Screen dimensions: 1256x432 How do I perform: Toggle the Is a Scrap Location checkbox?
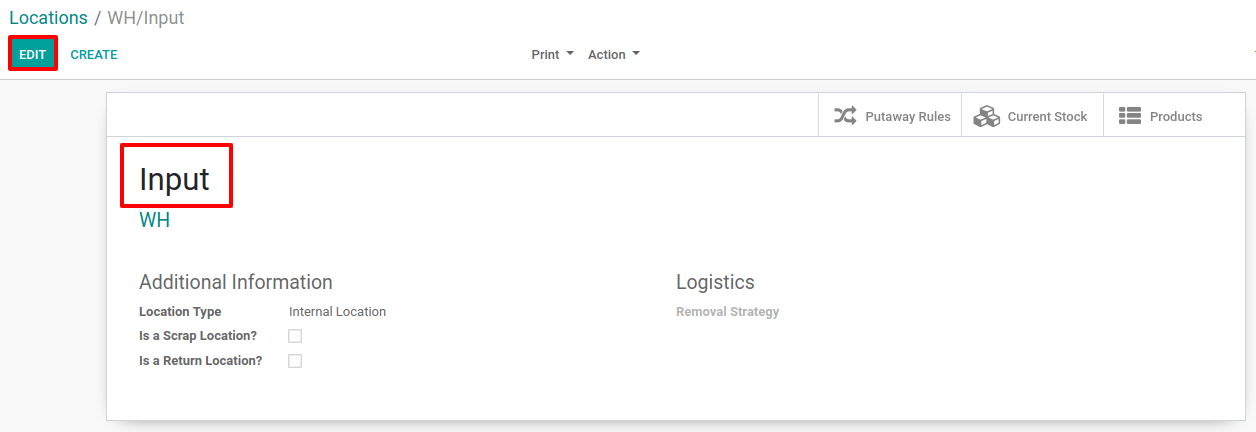[x=295, y=336]
